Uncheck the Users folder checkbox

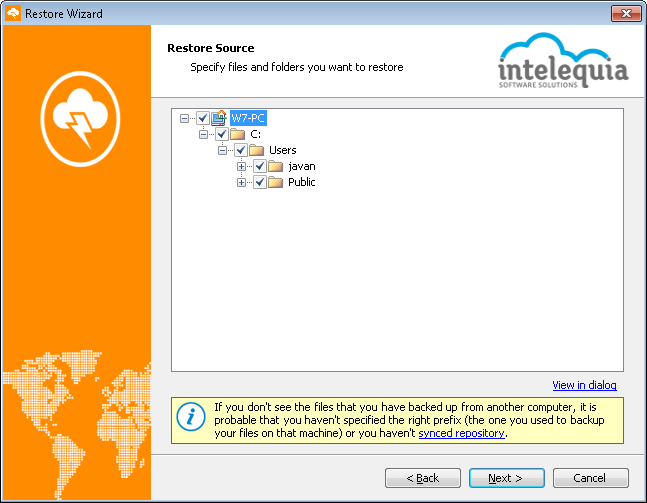click(x=241, y=150)
